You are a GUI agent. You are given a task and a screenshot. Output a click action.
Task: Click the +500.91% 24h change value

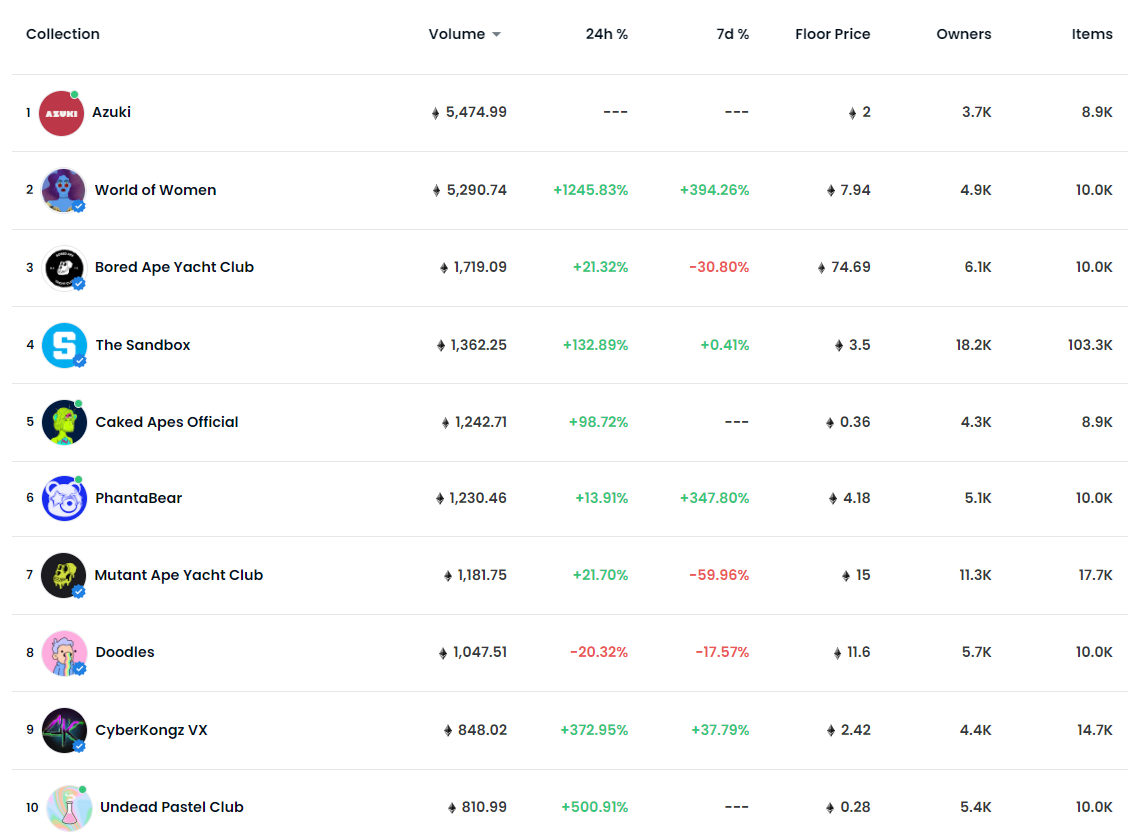(x=594, y=808)
